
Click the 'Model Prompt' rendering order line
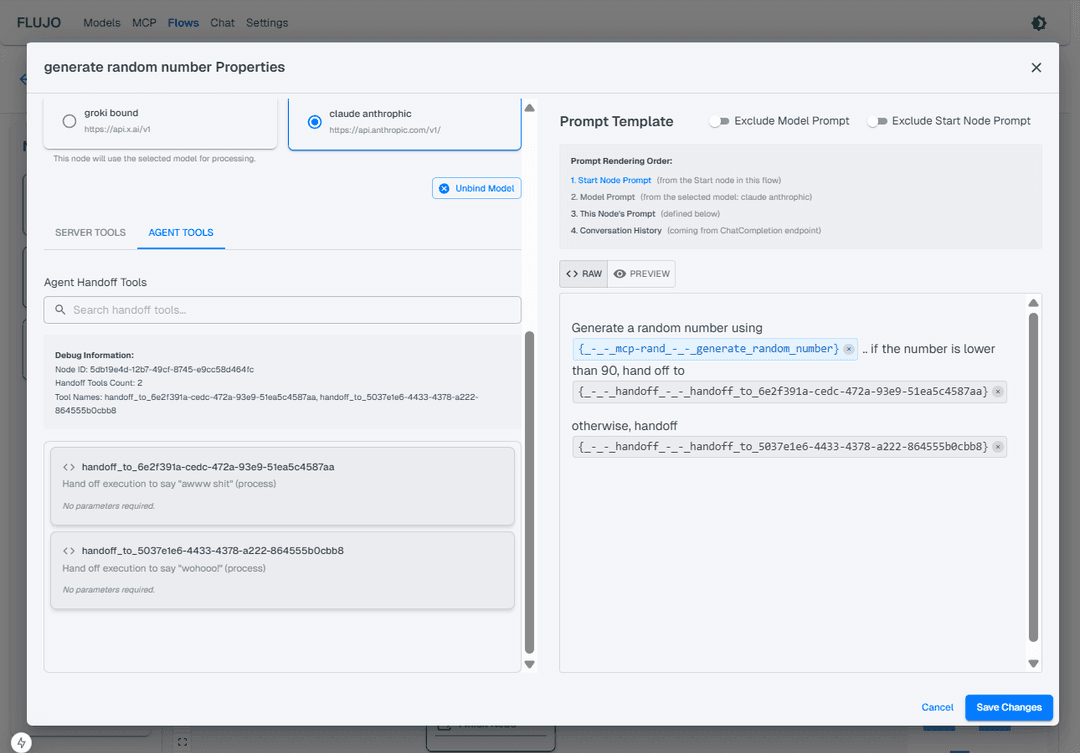691,197
